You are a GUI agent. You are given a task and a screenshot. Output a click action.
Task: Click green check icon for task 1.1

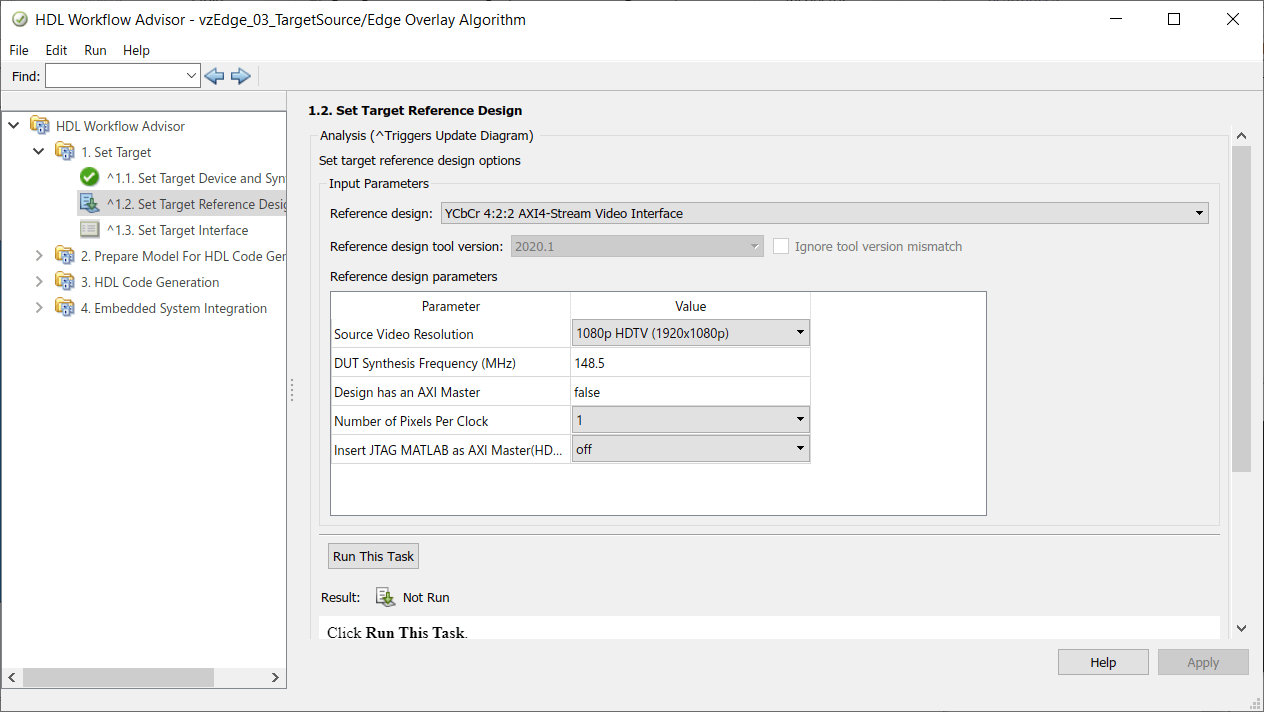pyautogui.click(x=89, y=178)
